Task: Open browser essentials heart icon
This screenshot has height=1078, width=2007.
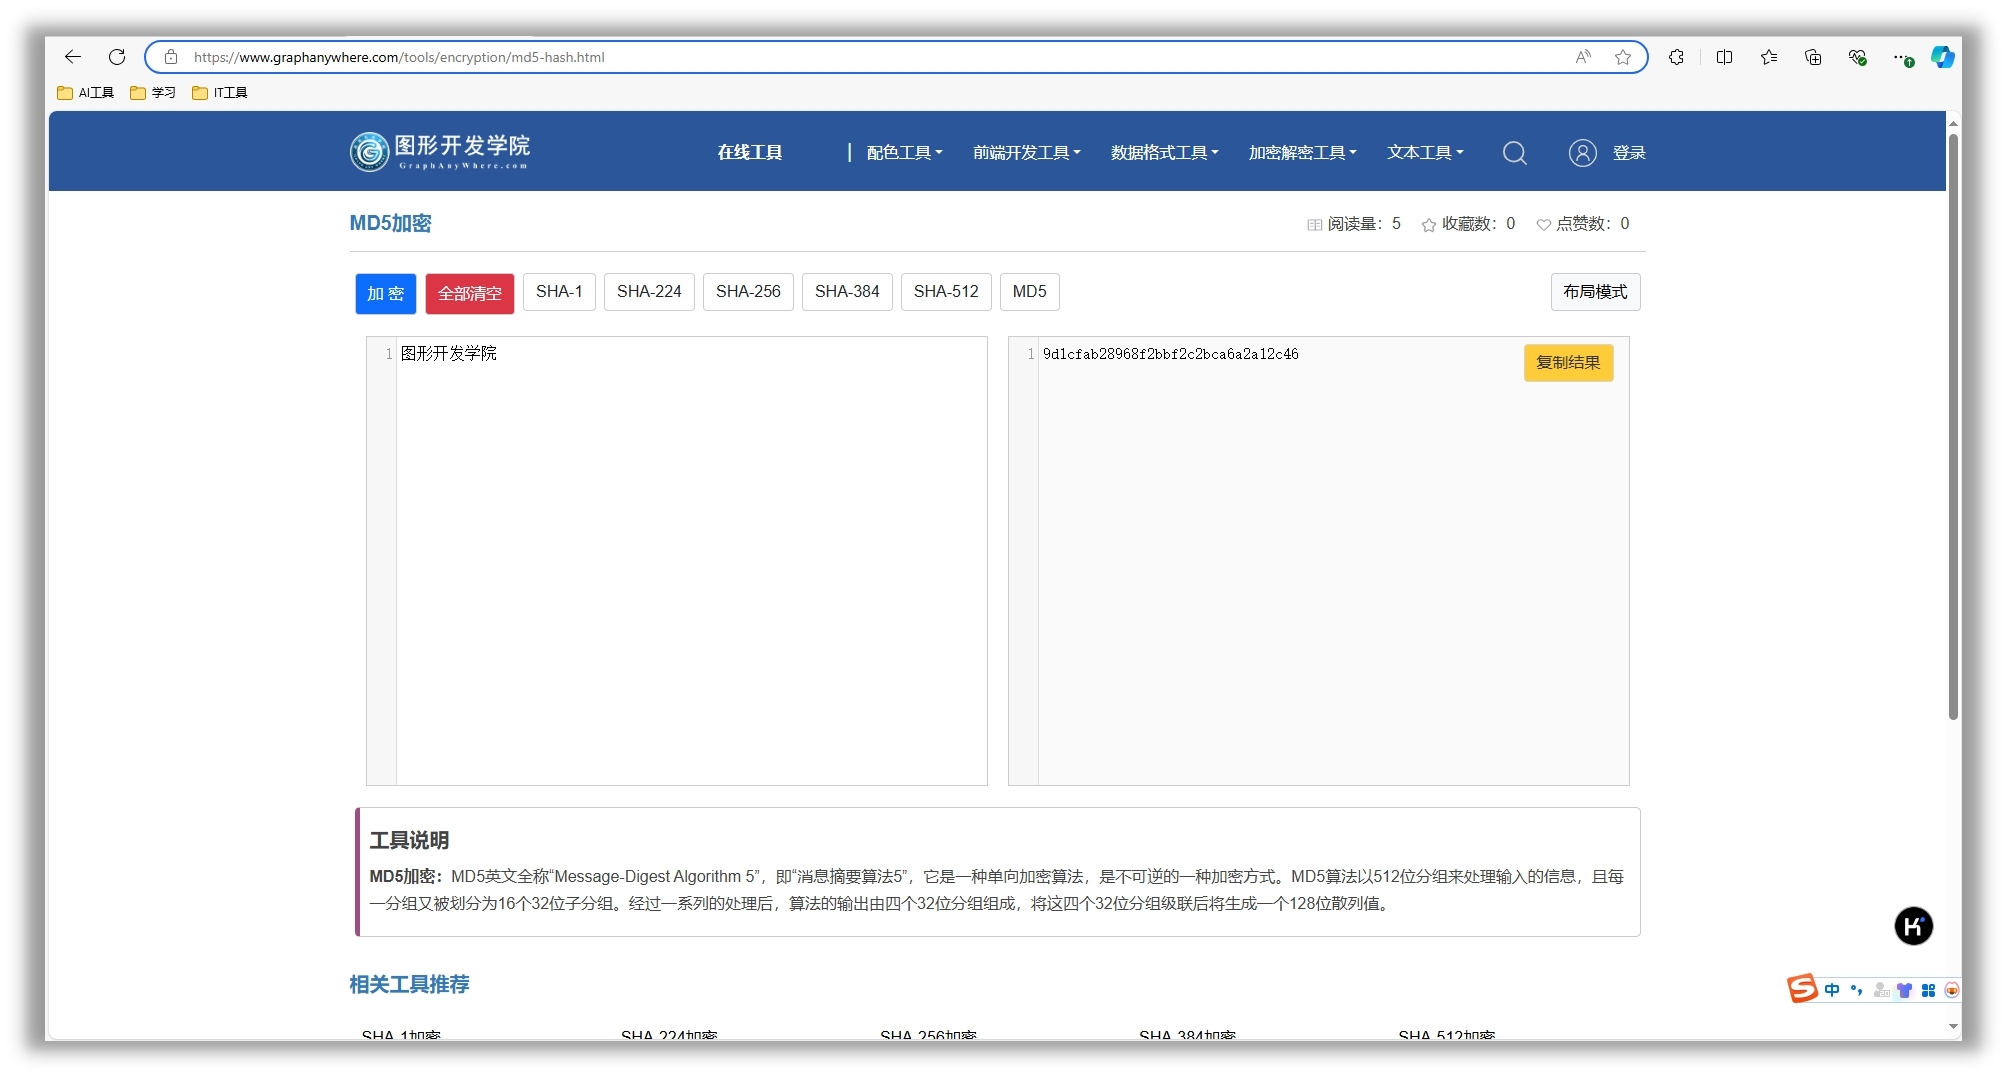Action: tap(1858, 57)
